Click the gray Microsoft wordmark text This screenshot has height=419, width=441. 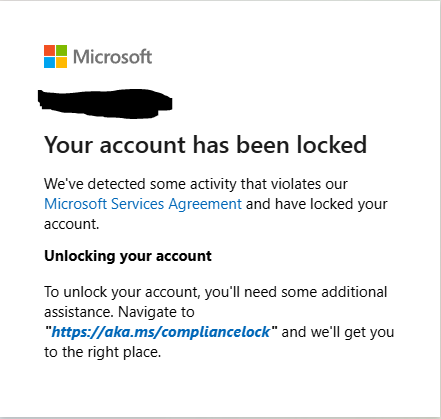tap(113, 57)
